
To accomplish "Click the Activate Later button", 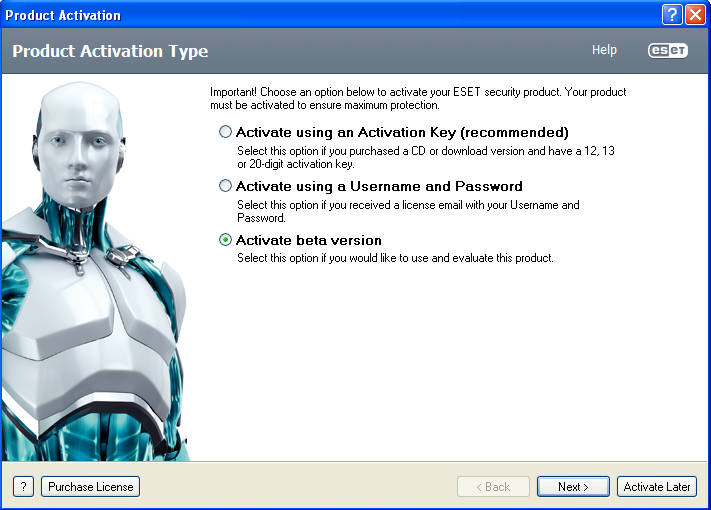I will (x=657, y=486).
